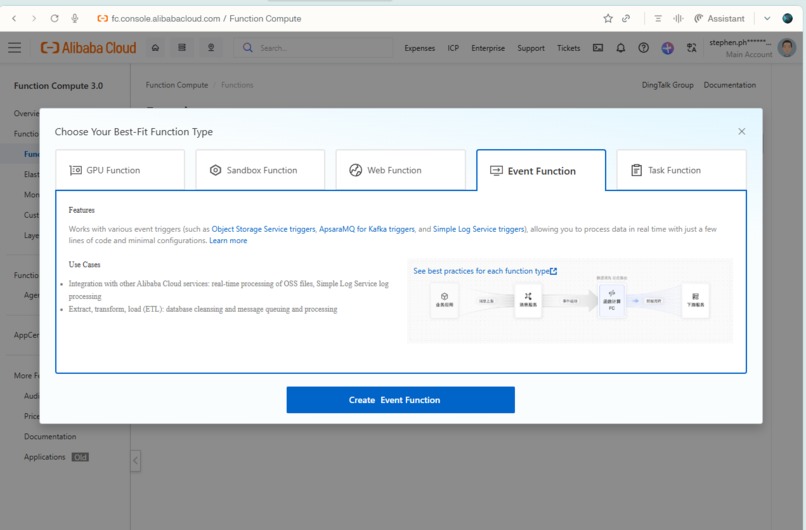Open the Enterprise menu

(x=488, y=48)
